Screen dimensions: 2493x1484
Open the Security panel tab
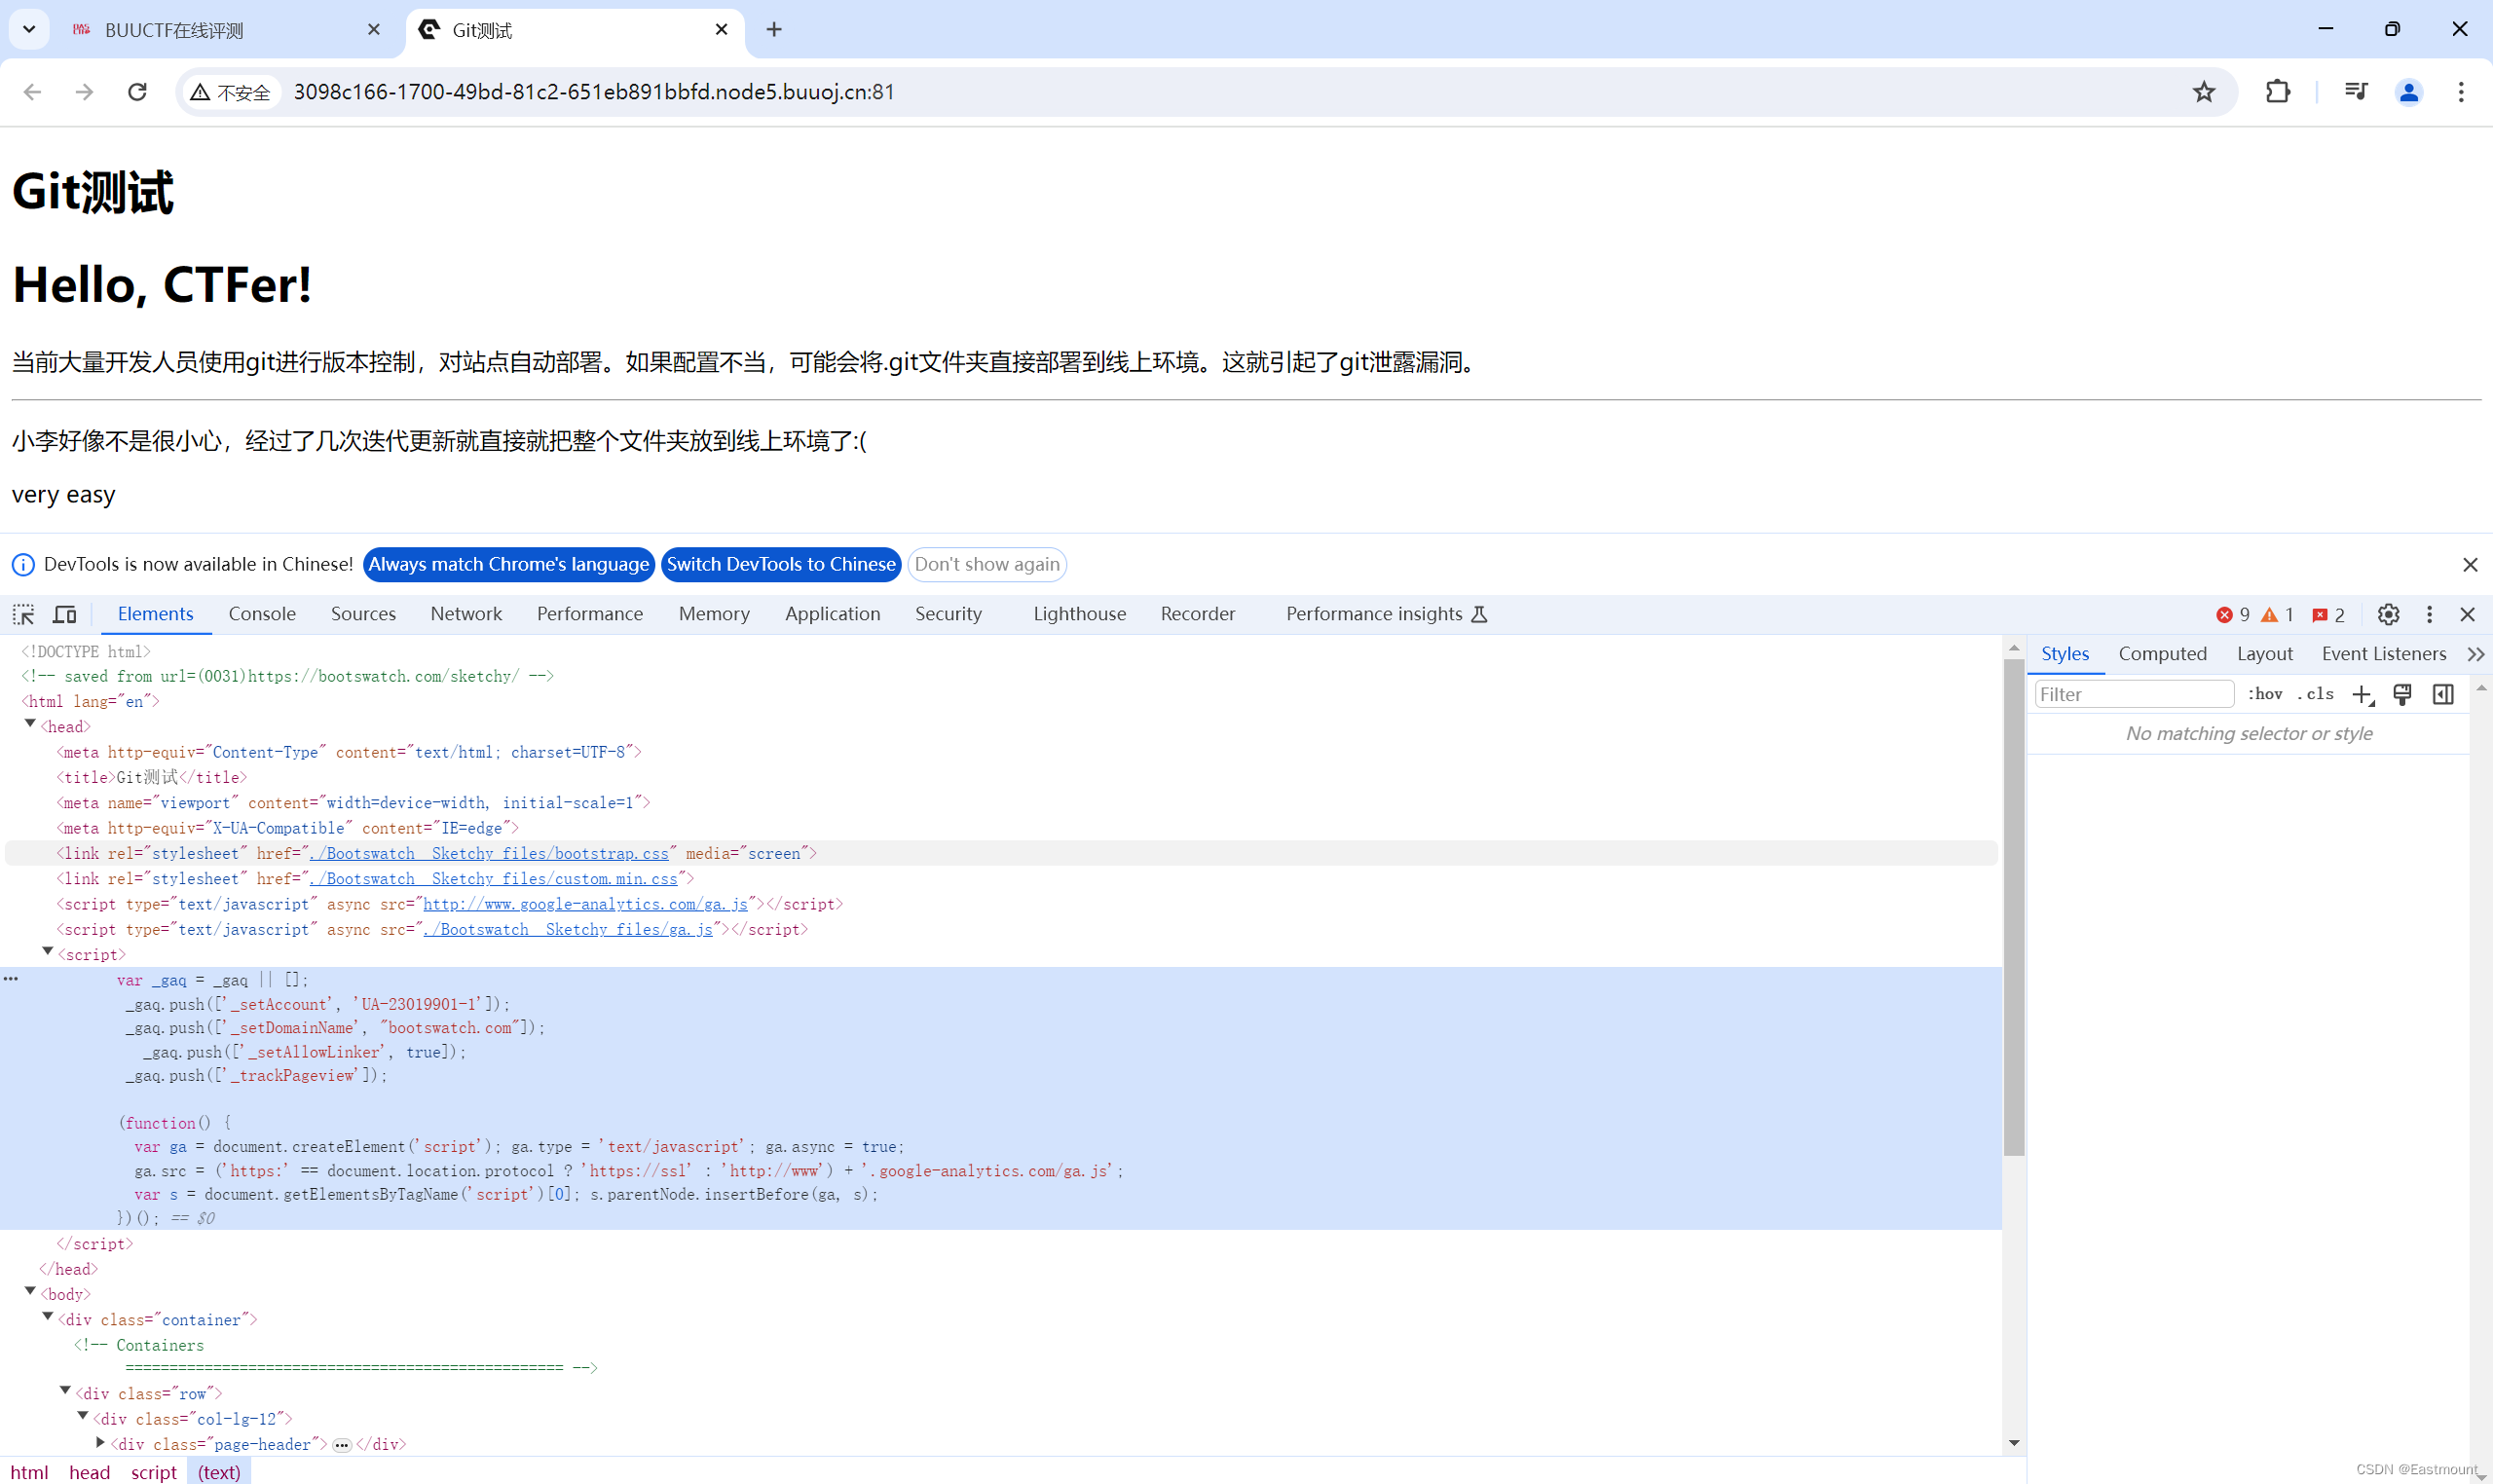pos(948,614)
